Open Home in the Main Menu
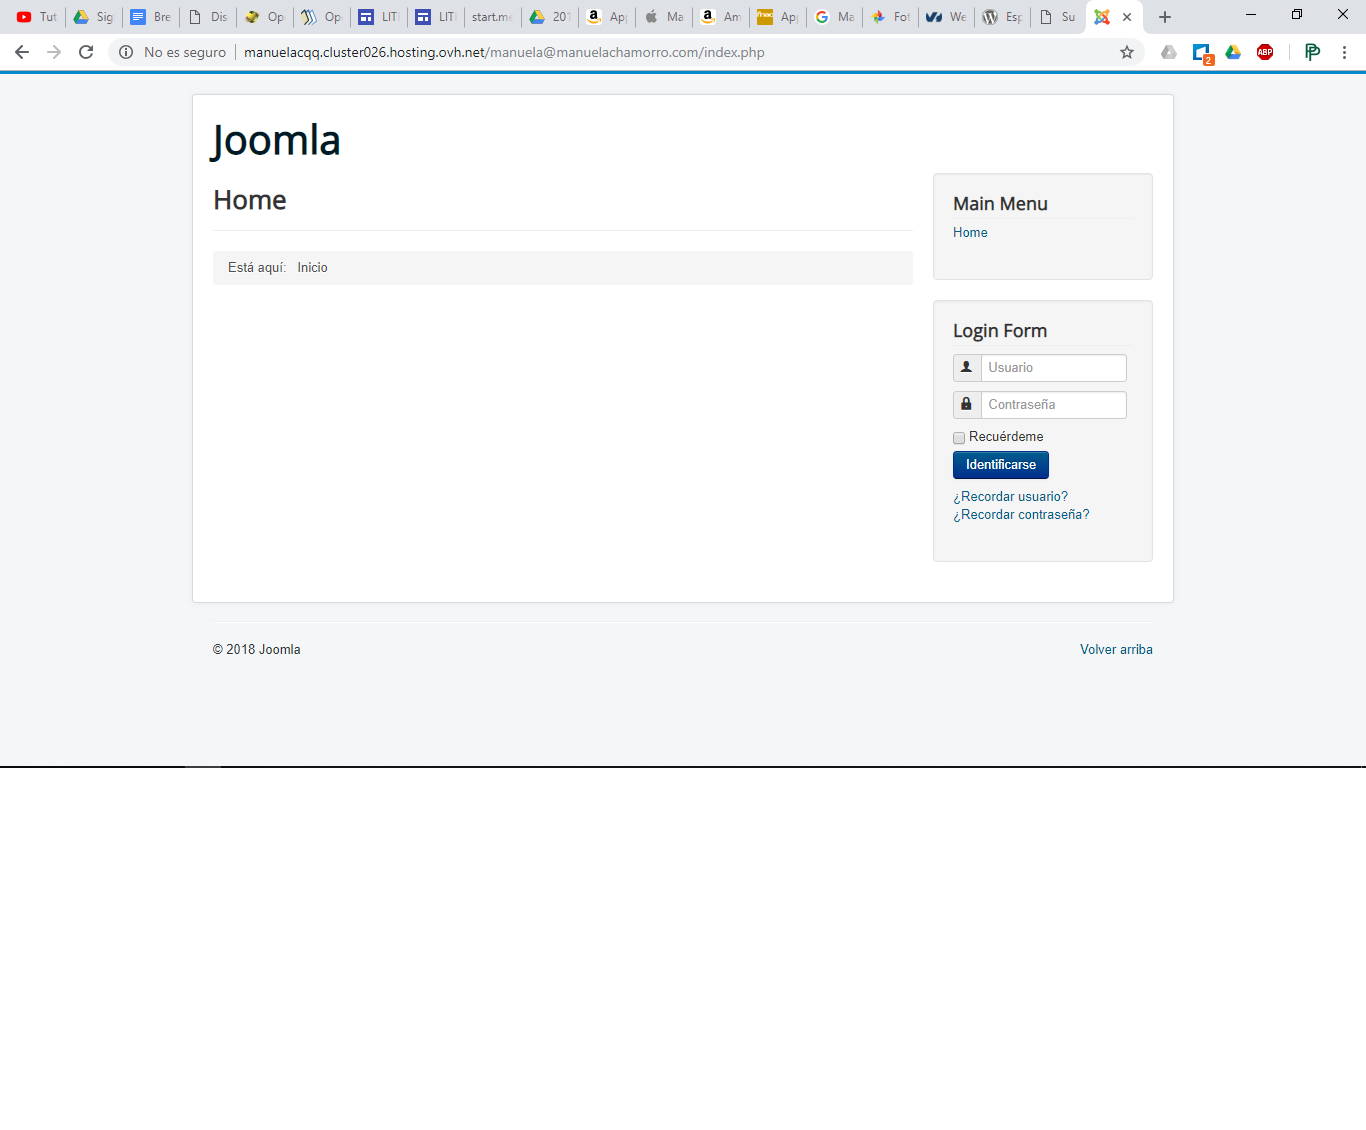The image size is (1366, 1130). coord(970,233)
